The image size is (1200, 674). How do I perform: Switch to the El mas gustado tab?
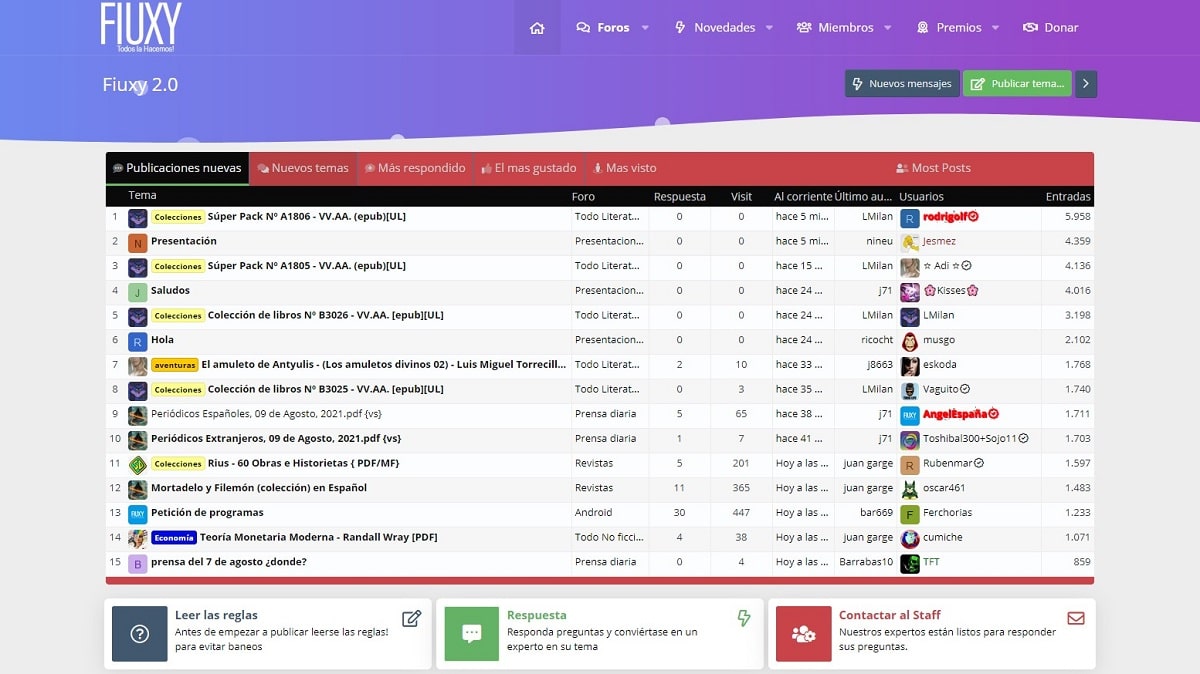tap(529, 168)
